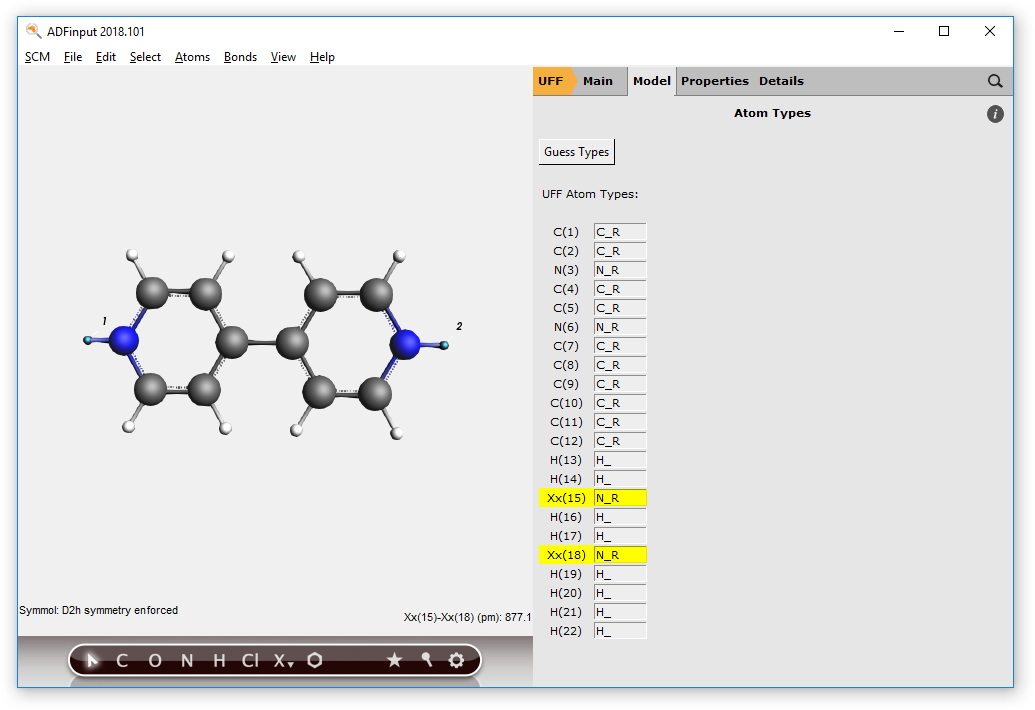
Task: Select the right blue nitrogen atom
Action: tap(405, 344)
